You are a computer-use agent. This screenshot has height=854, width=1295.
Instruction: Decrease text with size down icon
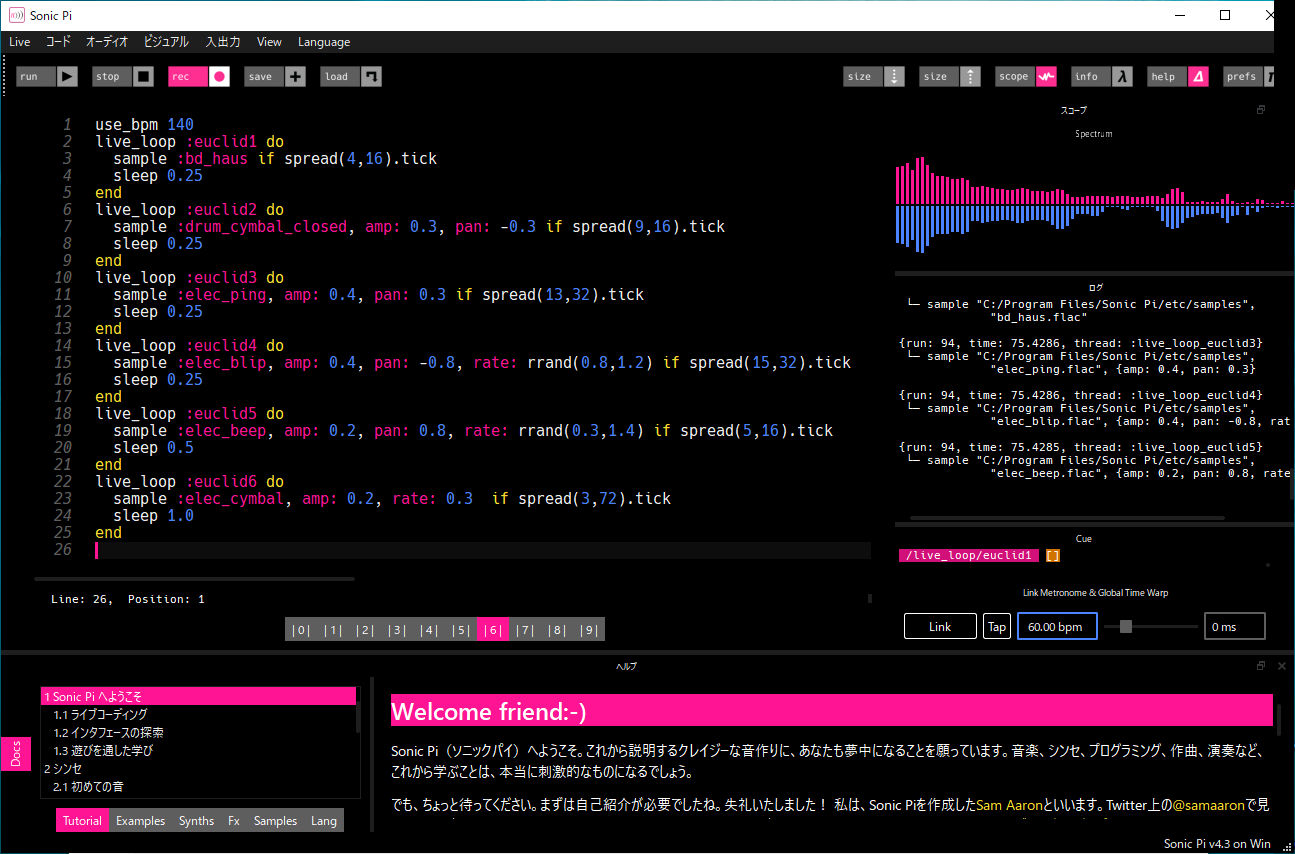[894, 77]
